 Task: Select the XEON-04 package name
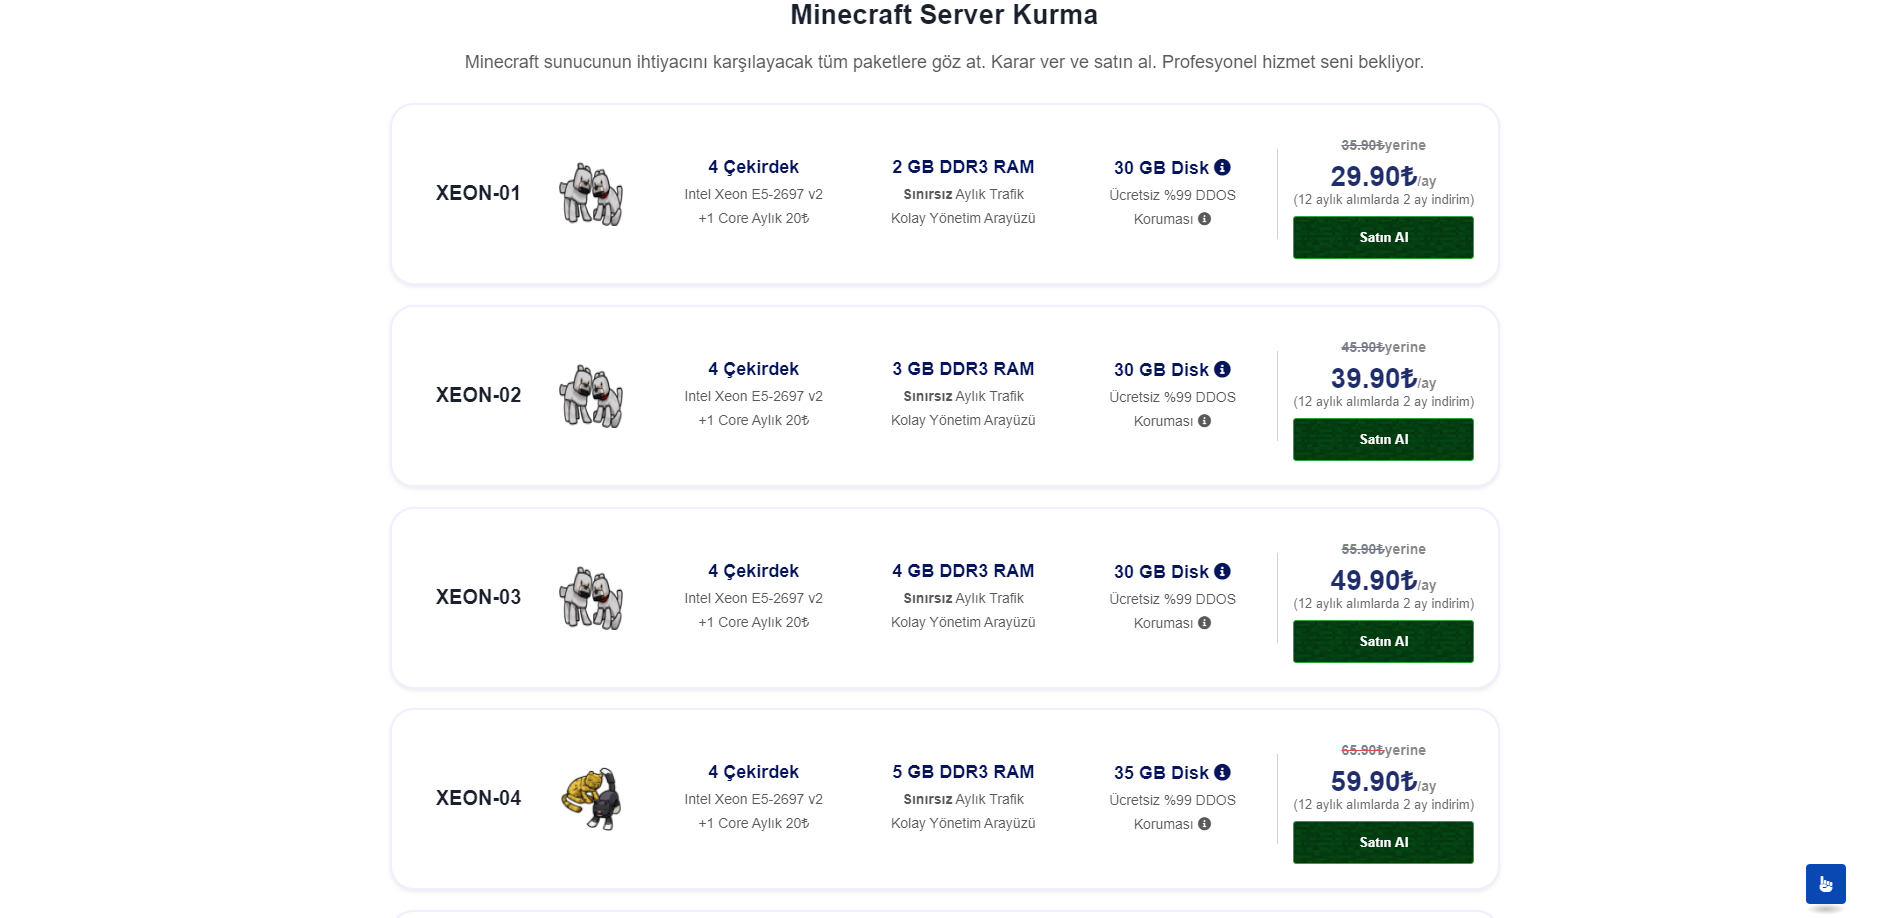478,798
